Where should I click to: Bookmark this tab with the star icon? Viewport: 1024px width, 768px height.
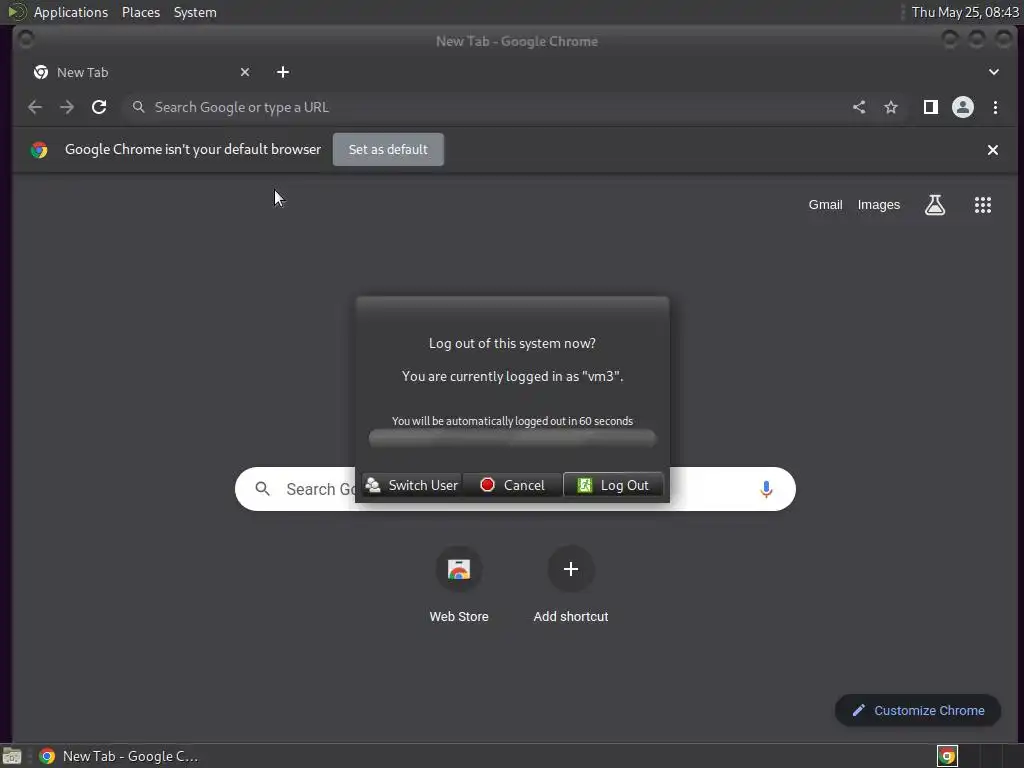pos(891,107)
